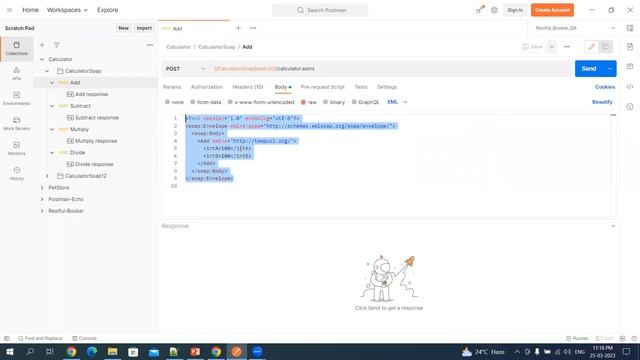The height and width of the screenshot is (360, 640).
Task: Create new collection with plus icon
Action: tap(42, 45)
